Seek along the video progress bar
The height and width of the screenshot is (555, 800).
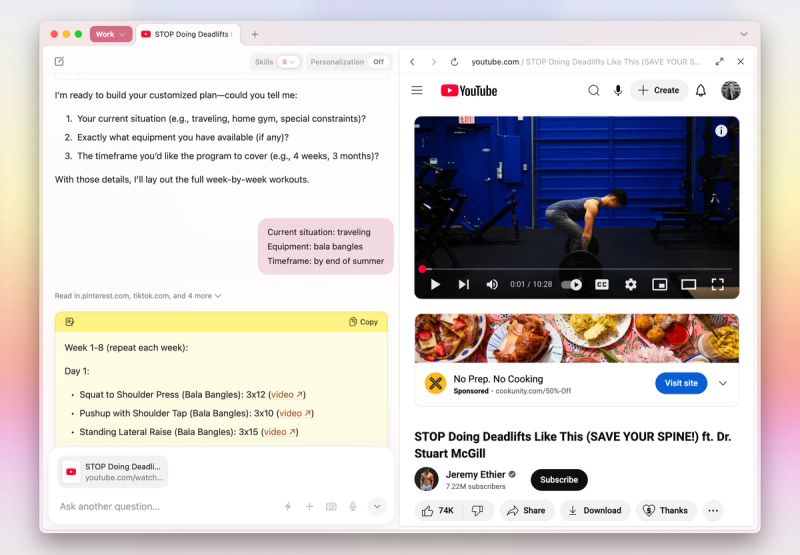[x=577, y=269]
